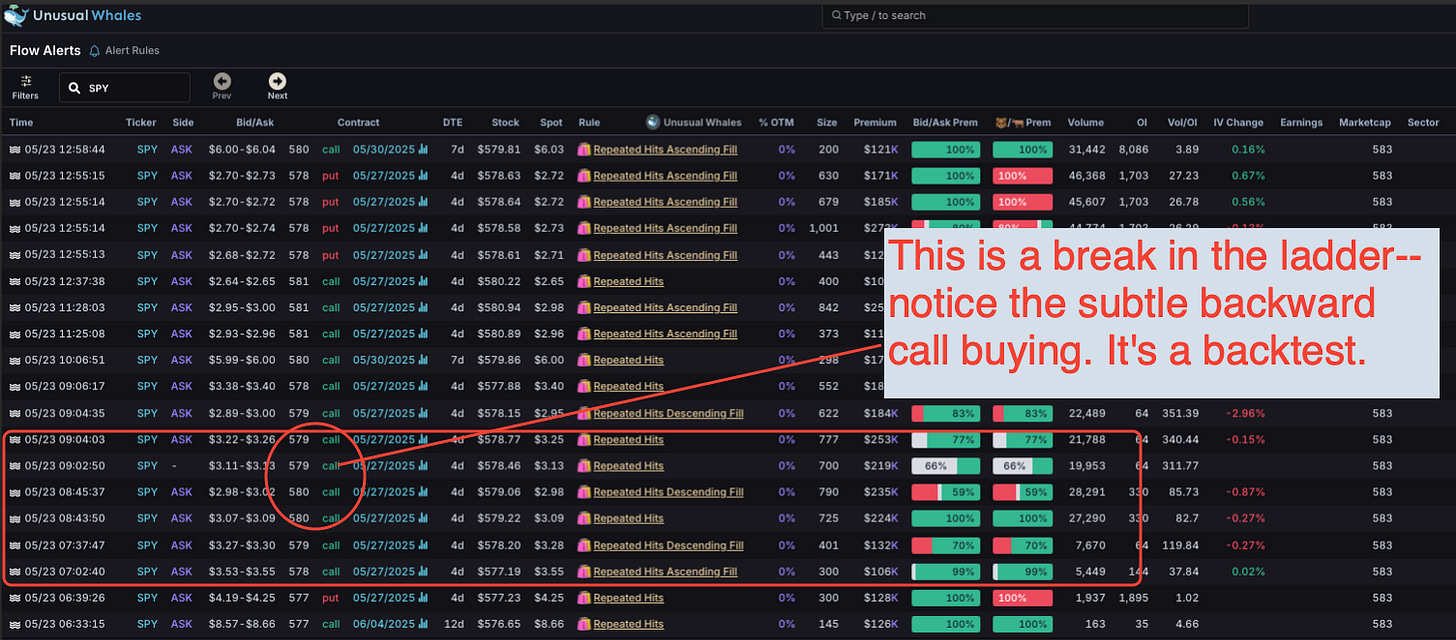1456x640 pixels.
Task: Click 66% Bid/Ask Prem bar in 09:02:50 row
Action: (945, 466)
